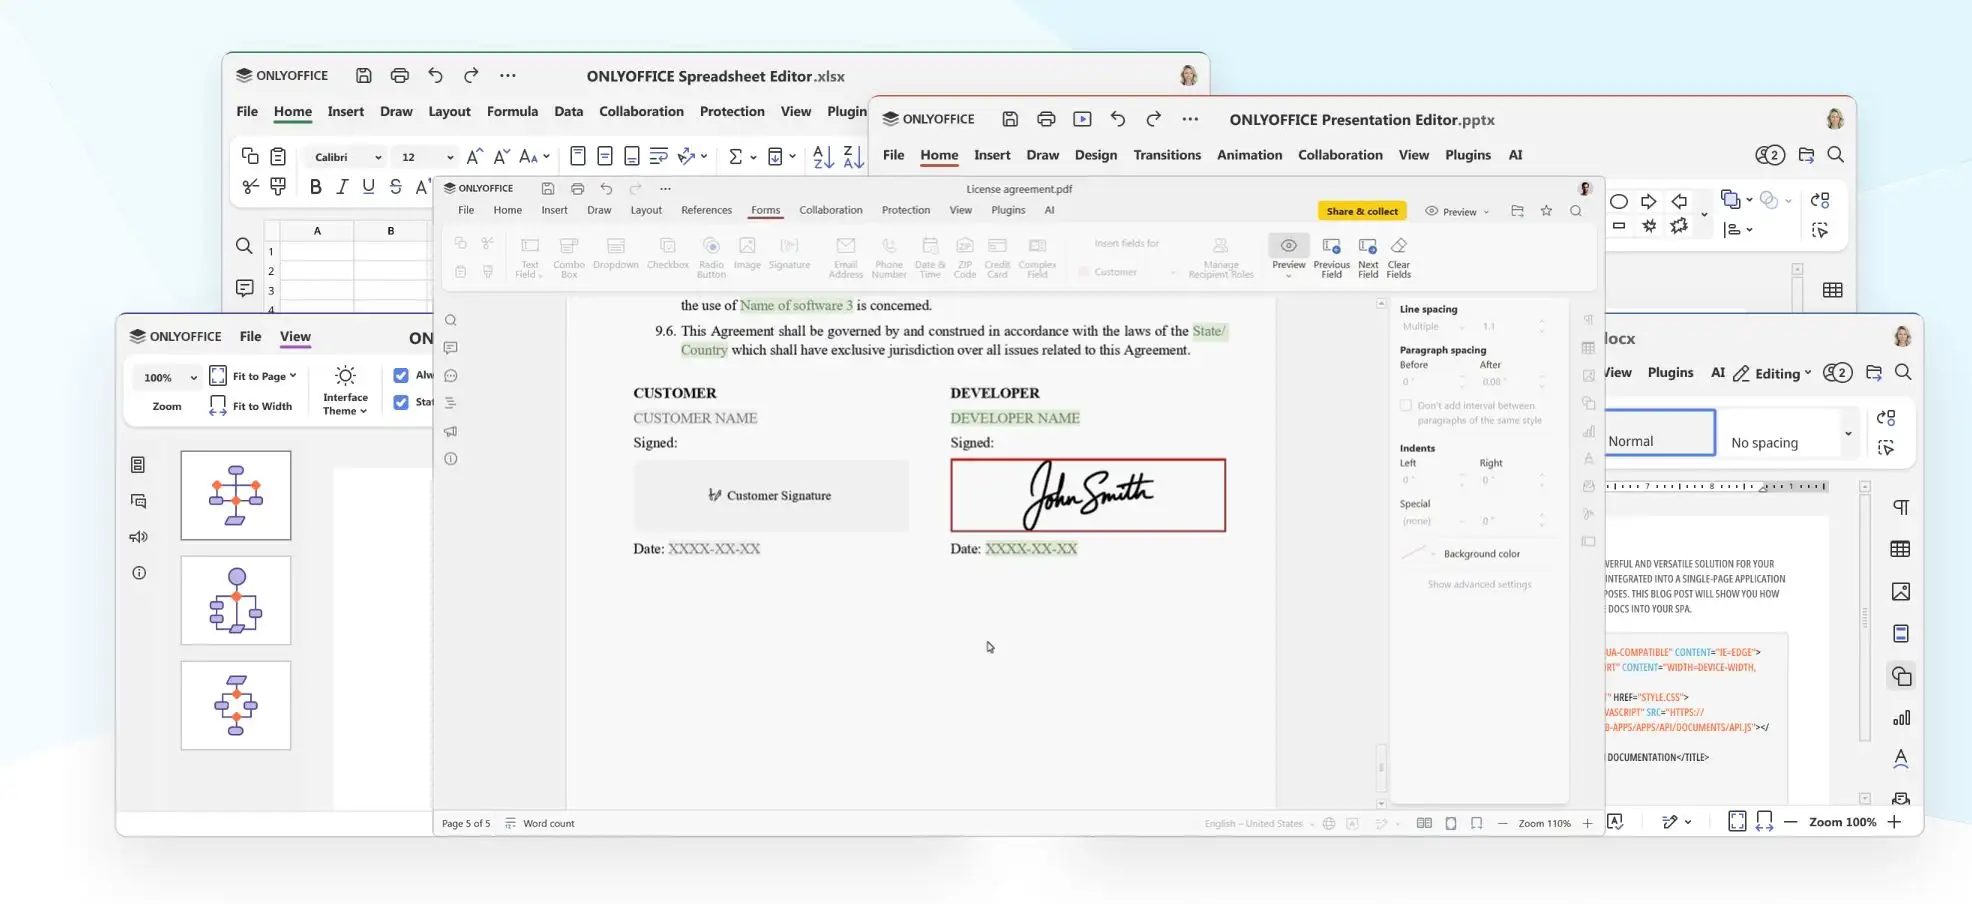Click print icon in Spreadsheet Editor title bar
This screenshot has width=1972, height=904.
coord(400,75)
